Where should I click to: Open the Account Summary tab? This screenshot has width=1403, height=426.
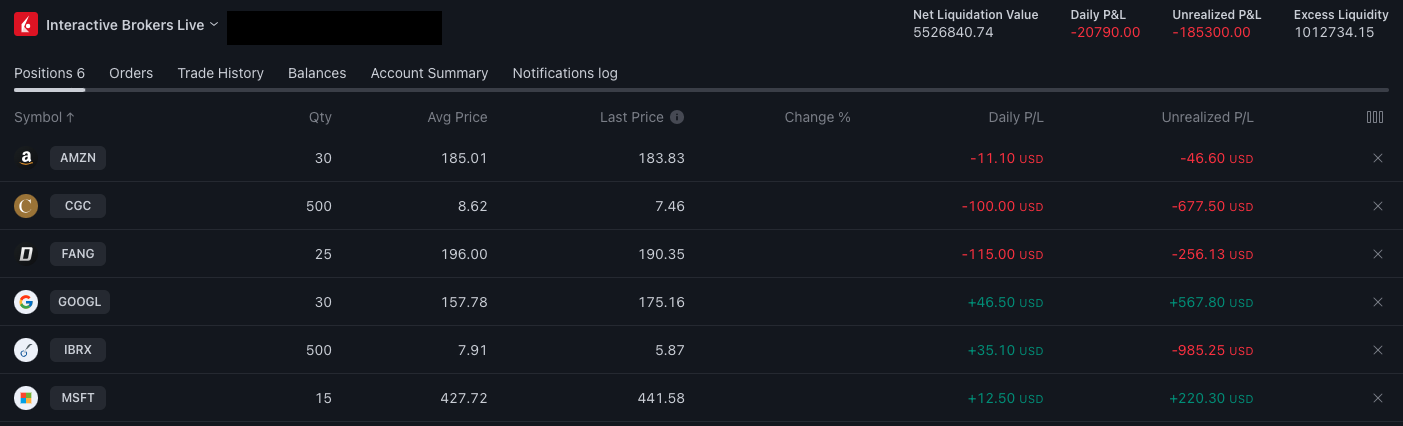click(x=429, y=73)
